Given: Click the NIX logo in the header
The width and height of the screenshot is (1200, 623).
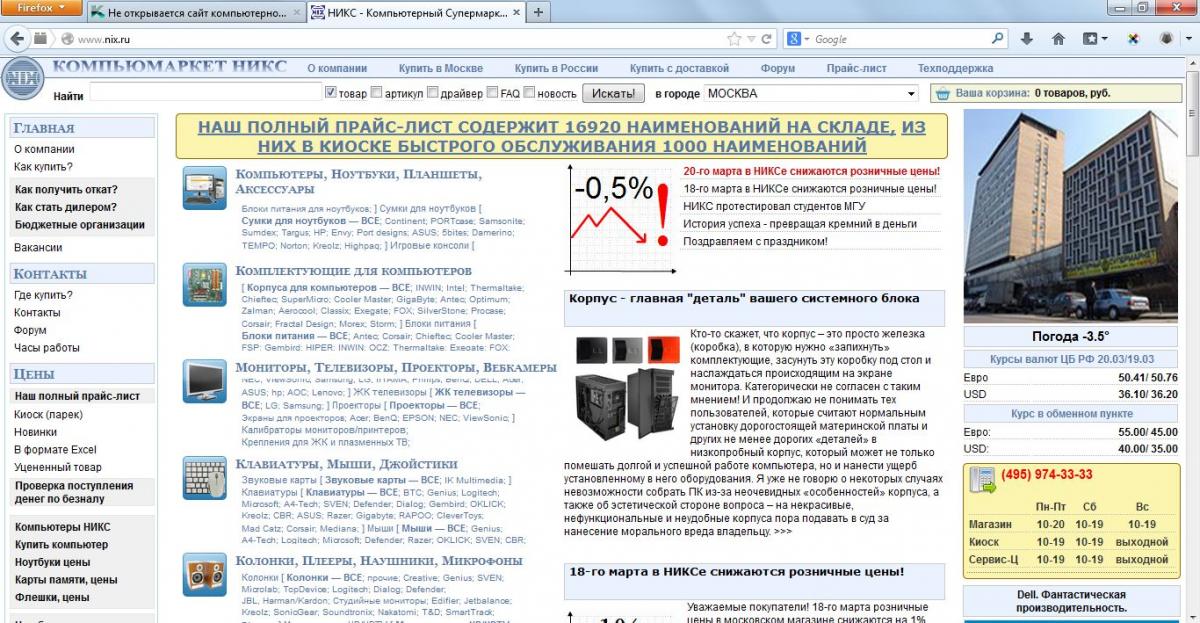Looking at the screenshot, I should 22,79.
